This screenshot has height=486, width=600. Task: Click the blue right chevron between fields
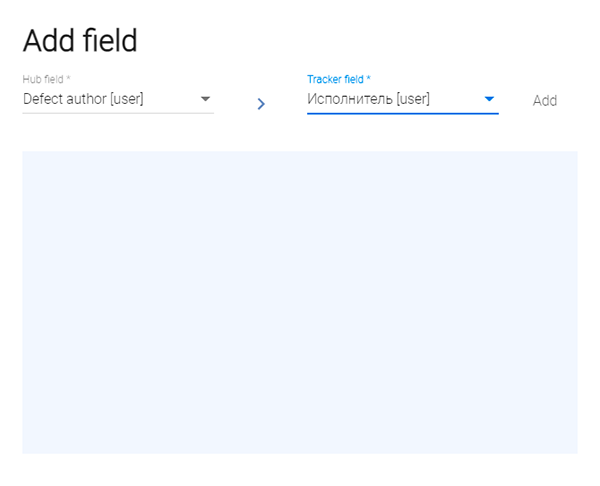261,103
